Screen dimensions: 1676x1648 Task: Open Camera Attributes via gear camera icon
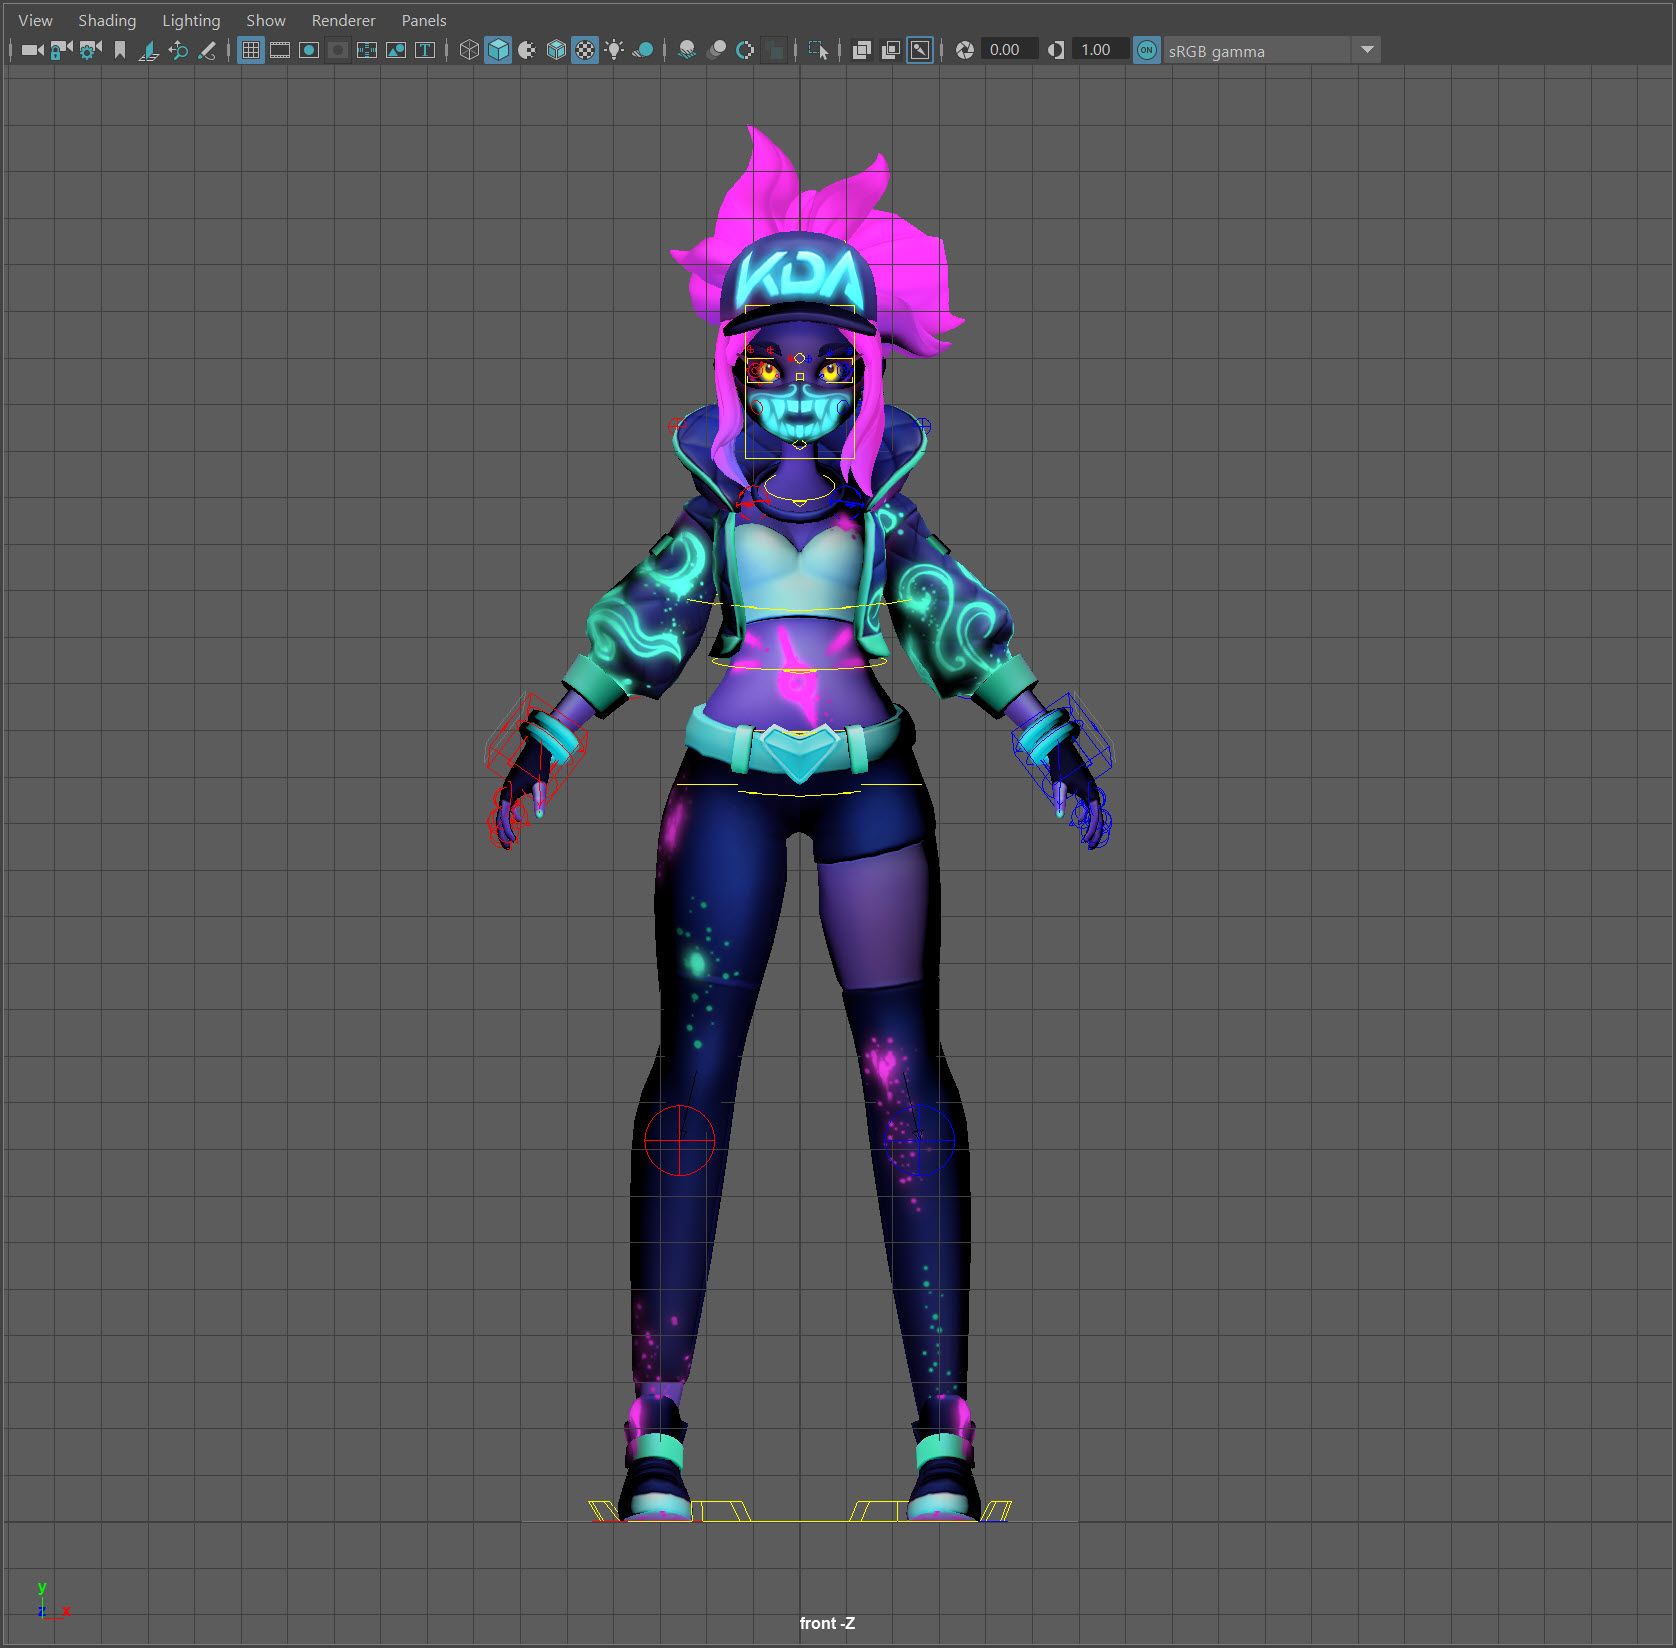[x=91, y=50]
